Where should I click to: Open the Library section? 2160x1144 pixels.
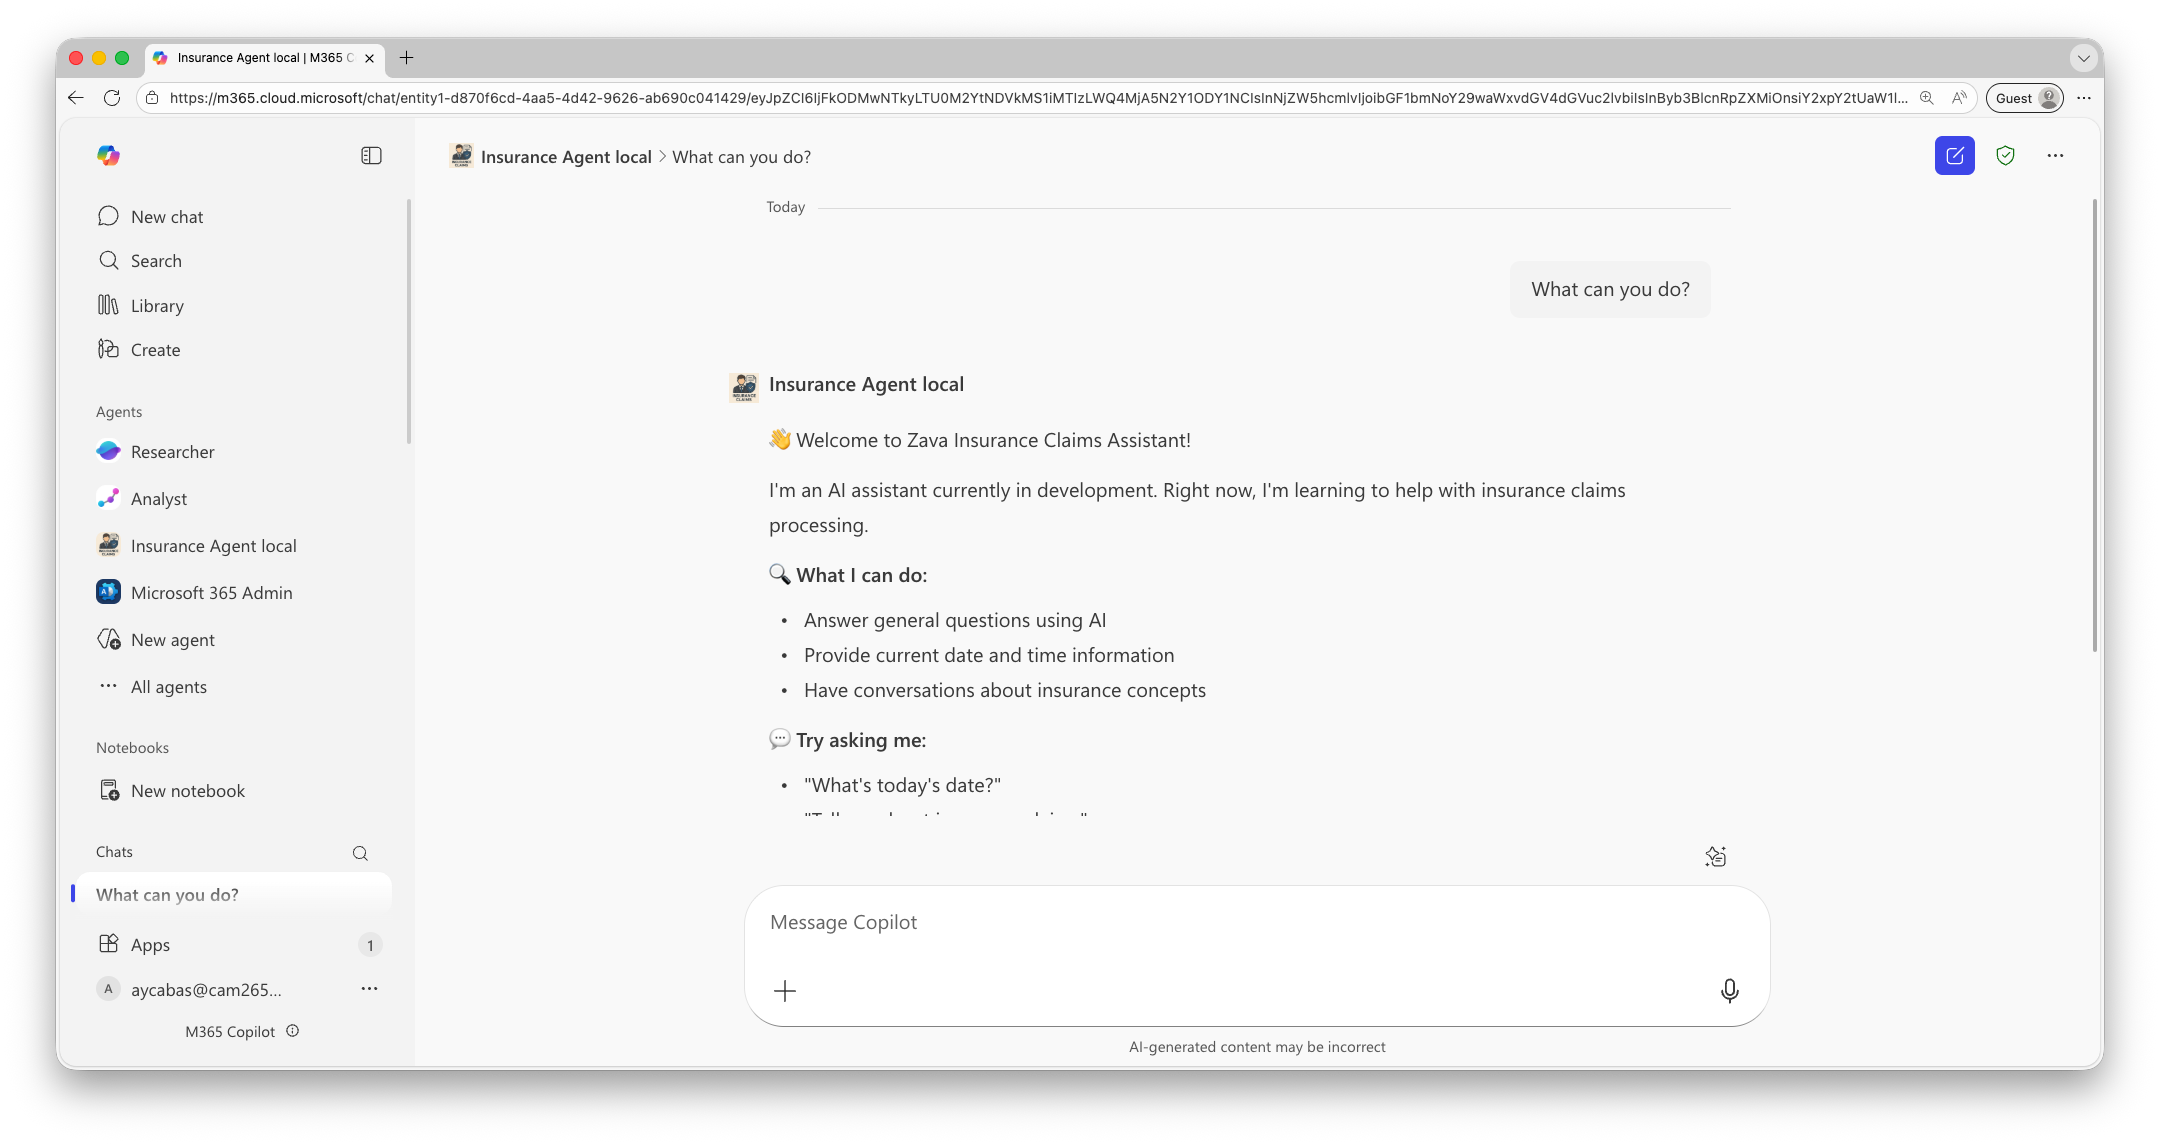(x=158, y=305)
